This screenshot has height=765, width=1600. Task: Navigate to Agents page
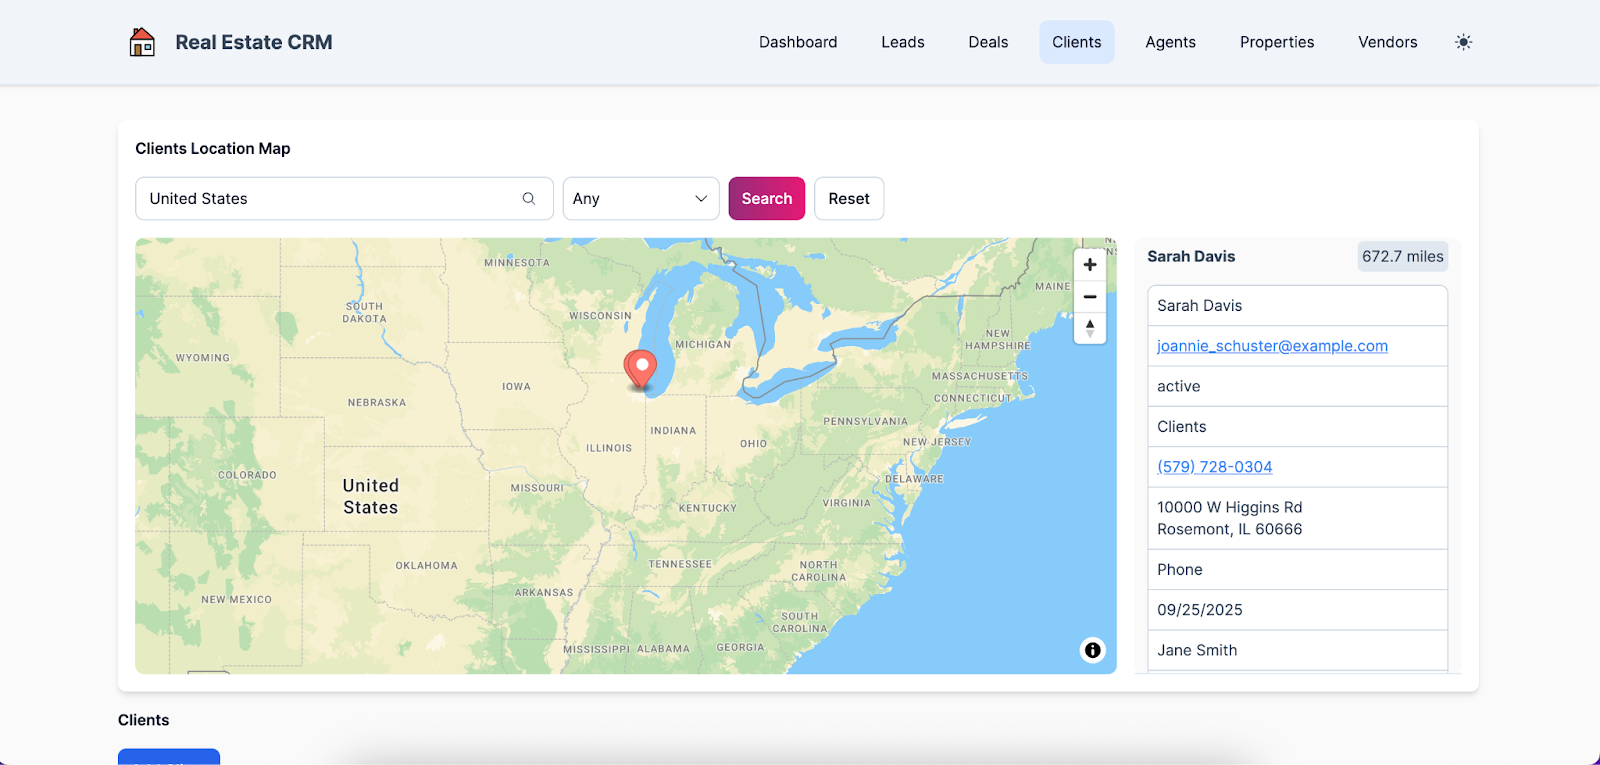[1170, 42]
